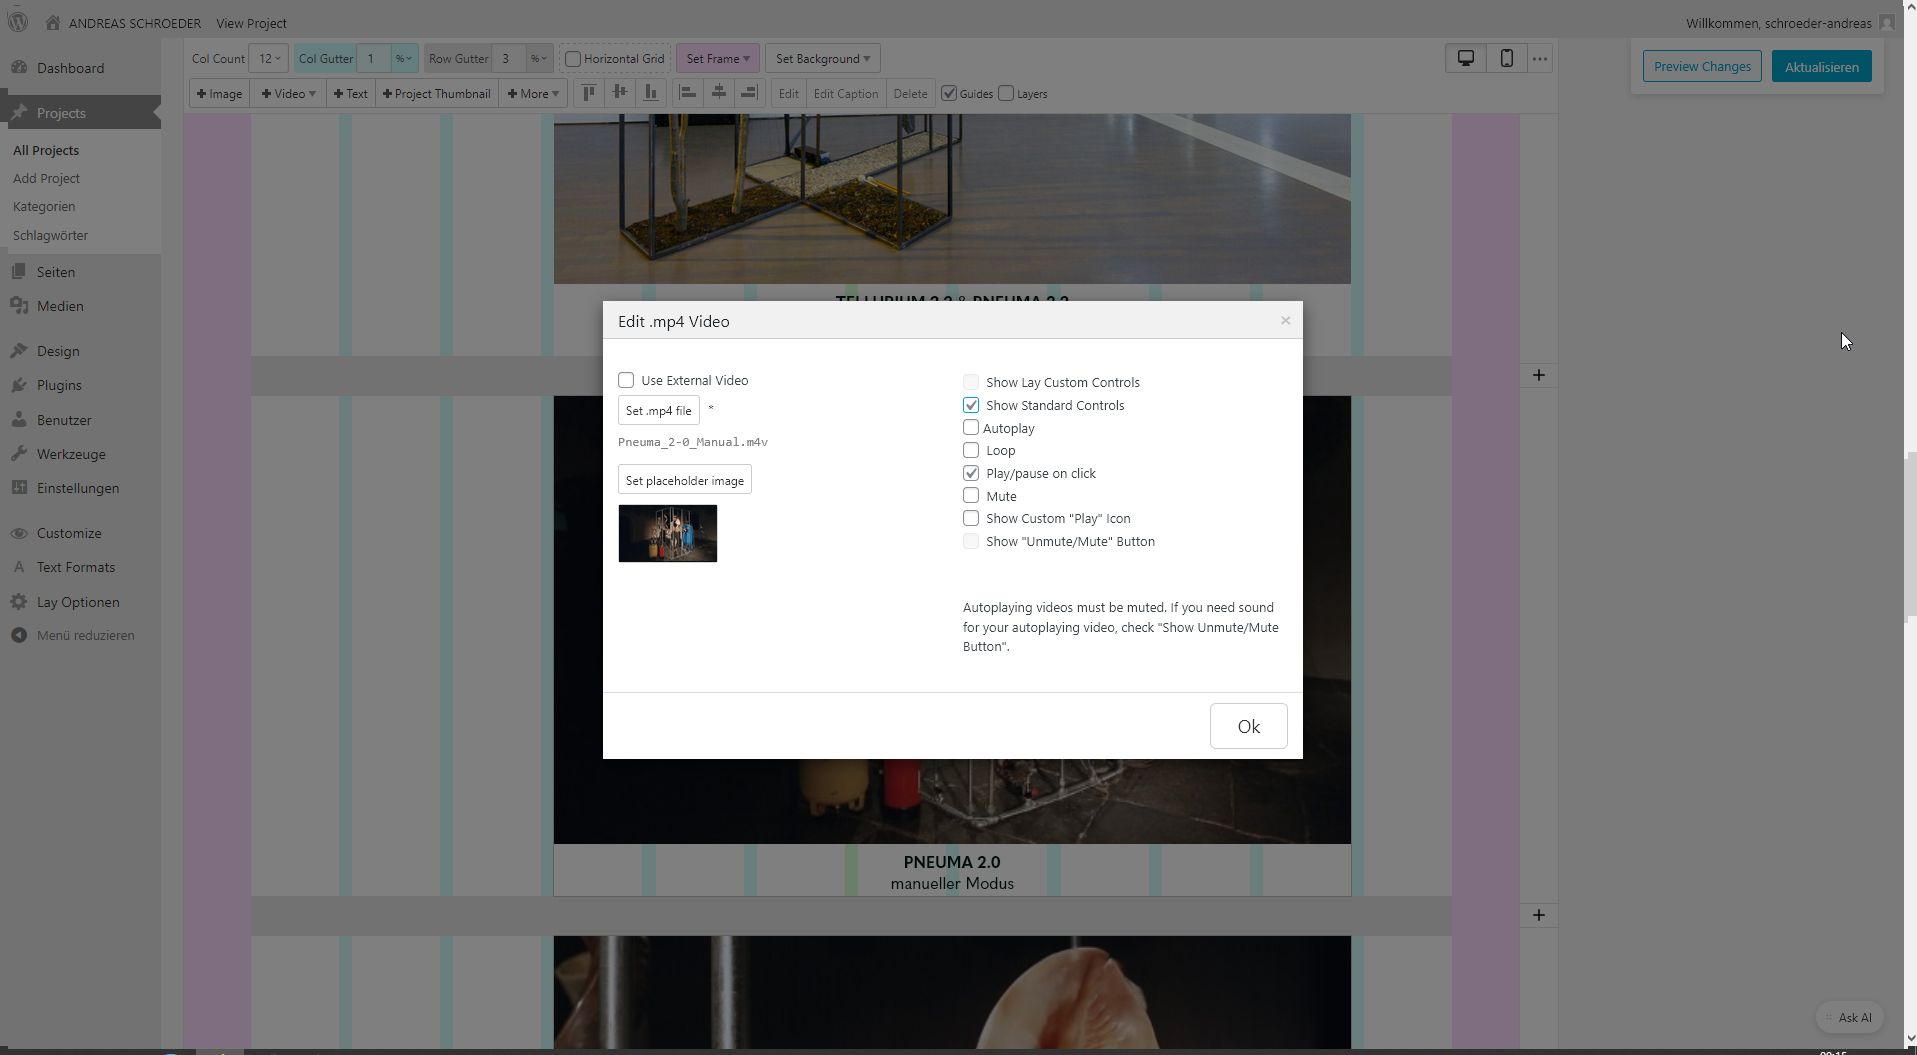The image size is (1917, 1055).
Task: Uncheck Show Standard Controls
Action: 971,405
